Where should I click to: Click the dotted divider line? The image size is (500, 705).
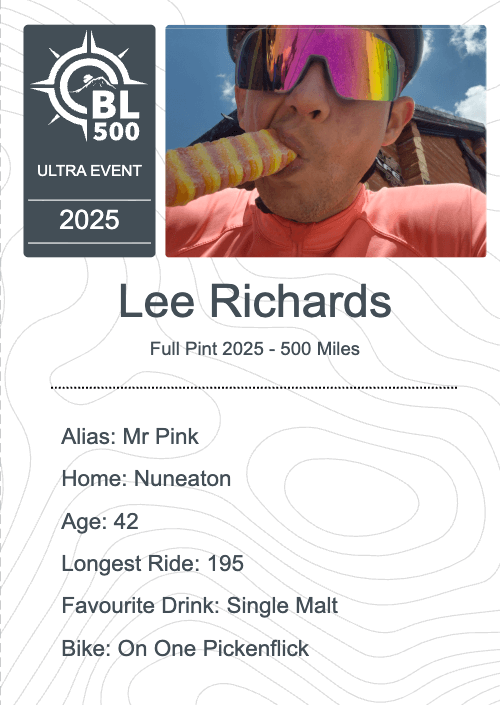[254, 387]
